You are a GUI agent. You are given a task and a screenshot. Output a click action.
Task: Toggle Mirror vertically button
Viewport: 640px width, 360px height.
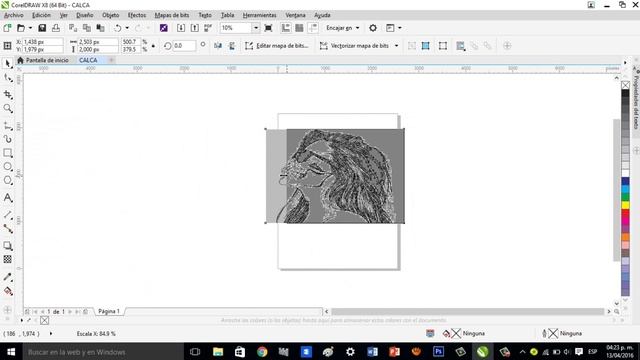click(232, 46)
